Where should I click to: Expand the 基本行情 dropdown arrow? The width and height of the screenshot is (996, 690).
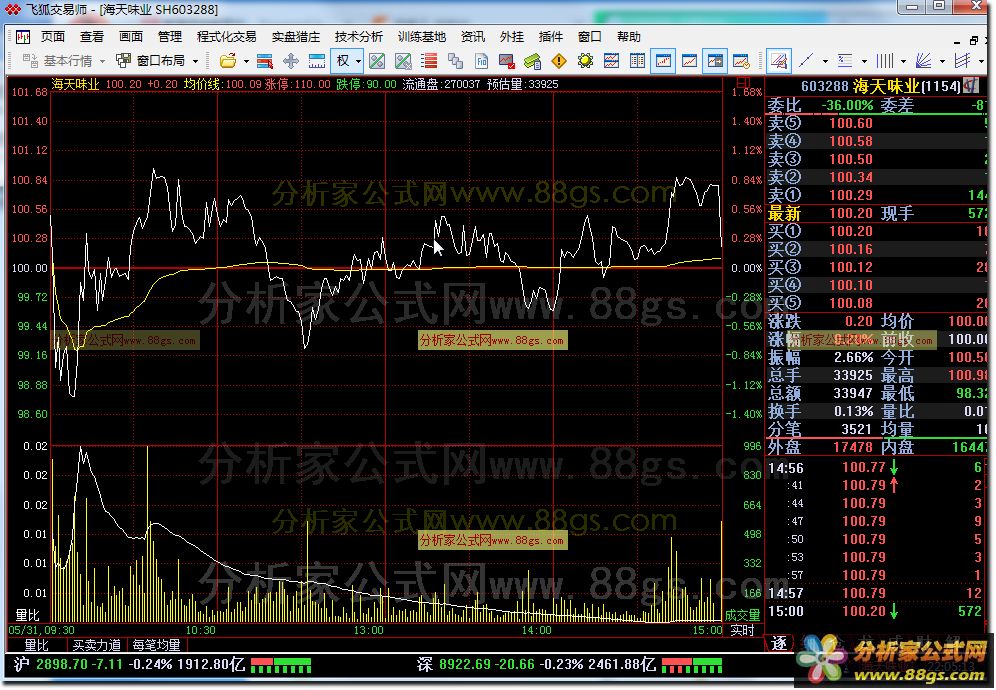point(102,62)
